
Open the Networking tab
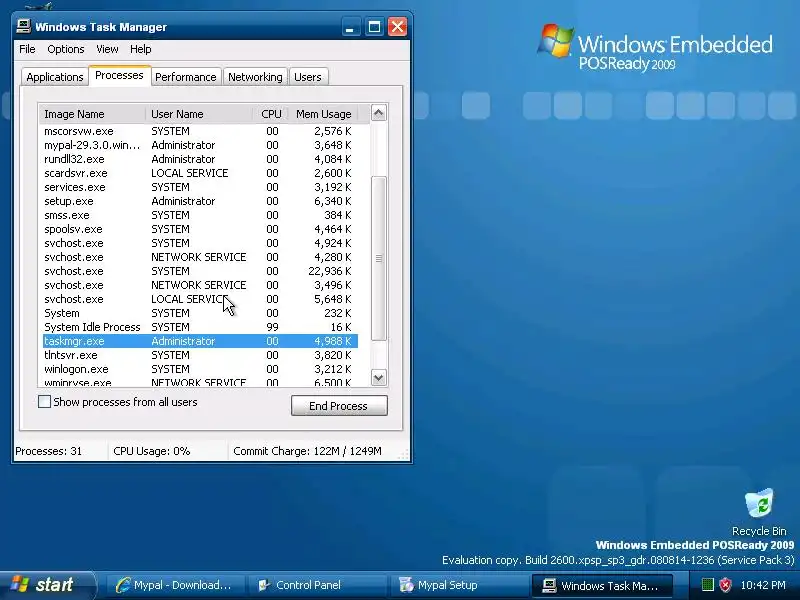[255, 77]
